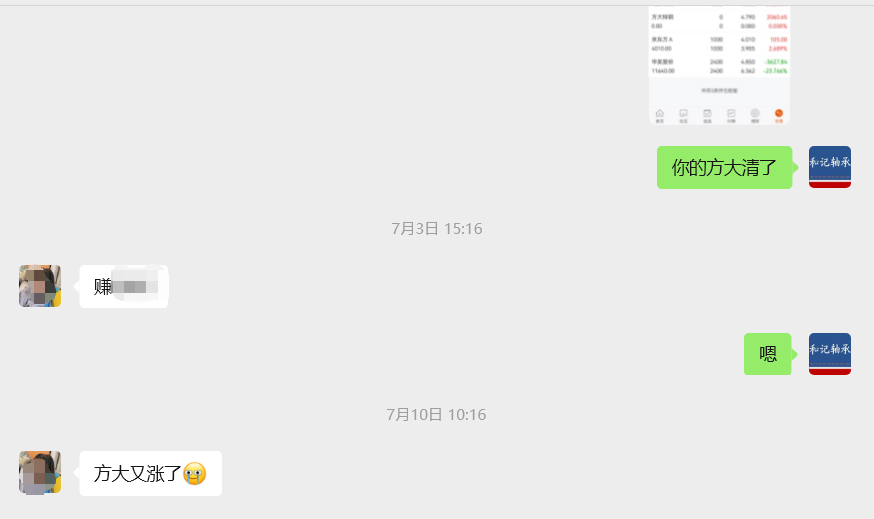The image size is (874, 519).
Task: Click the 京东方A row in the screenshot
Action: (x=719, y=44)
